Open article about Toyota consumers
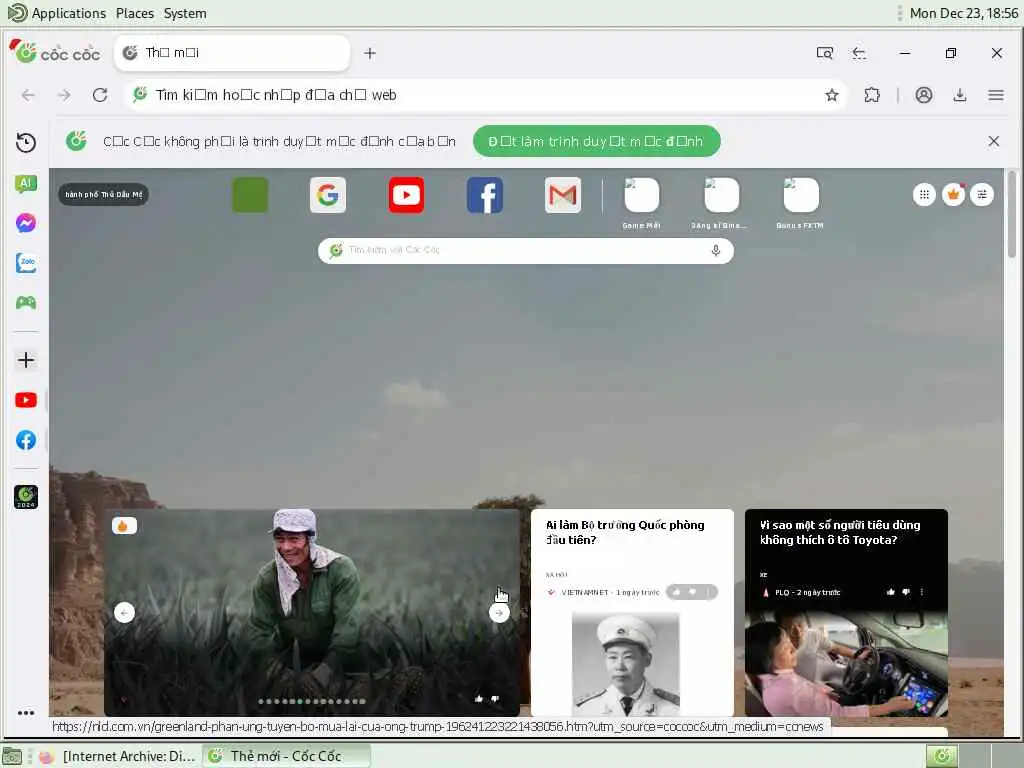The height and width of the screenshot is (768, 1024). click(840, 532)
